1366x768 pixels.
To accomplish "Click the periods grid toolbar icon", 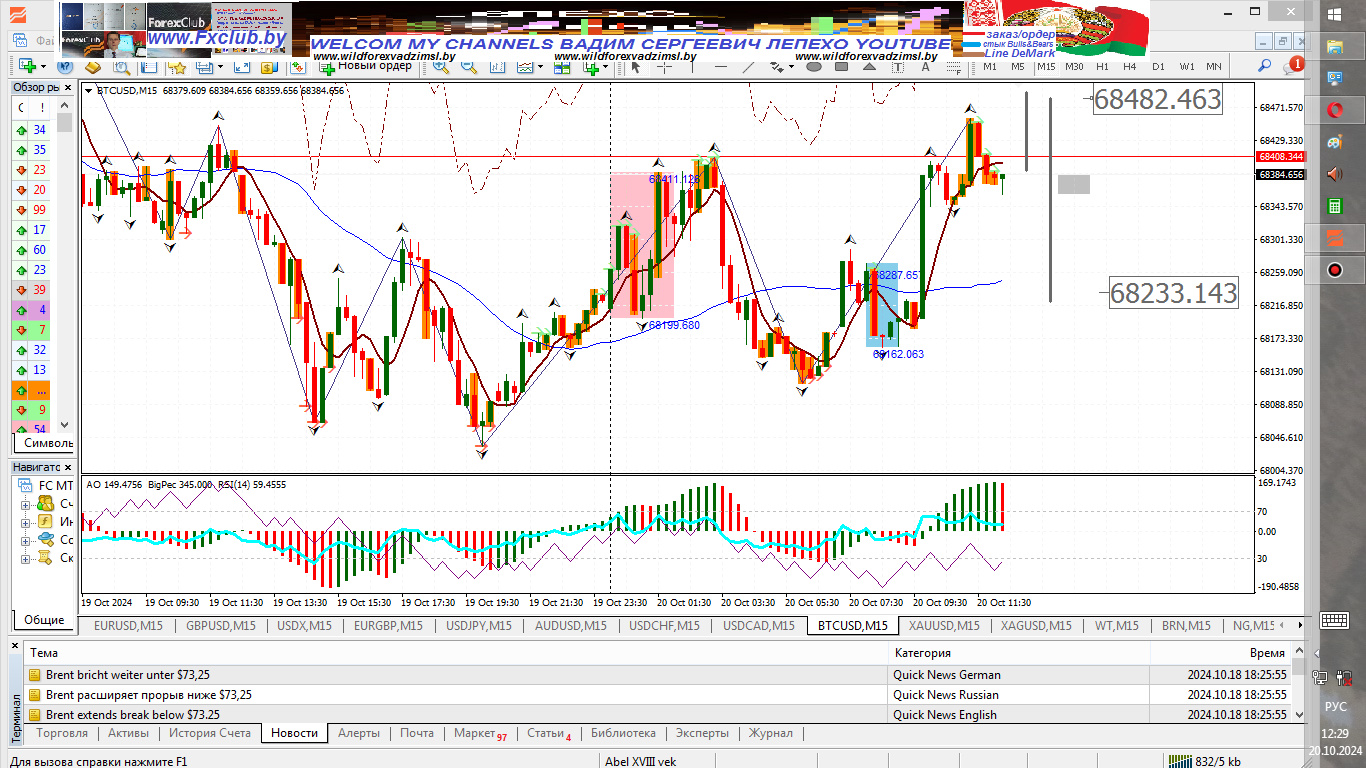I will click(x=563, y=66).
